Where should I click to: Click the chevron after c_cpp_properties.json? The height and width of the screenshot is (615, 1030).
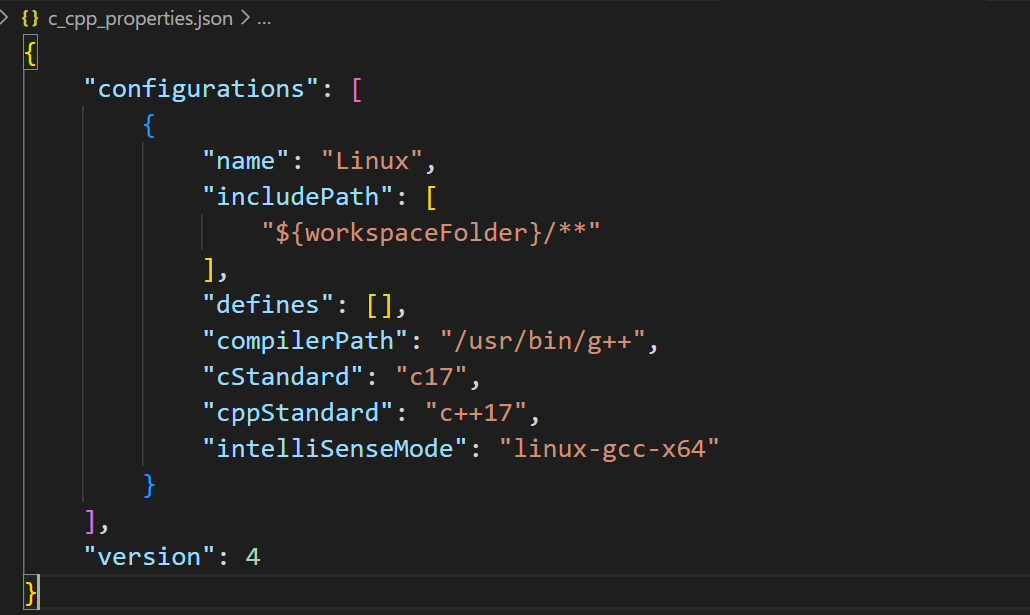[245, 18]
